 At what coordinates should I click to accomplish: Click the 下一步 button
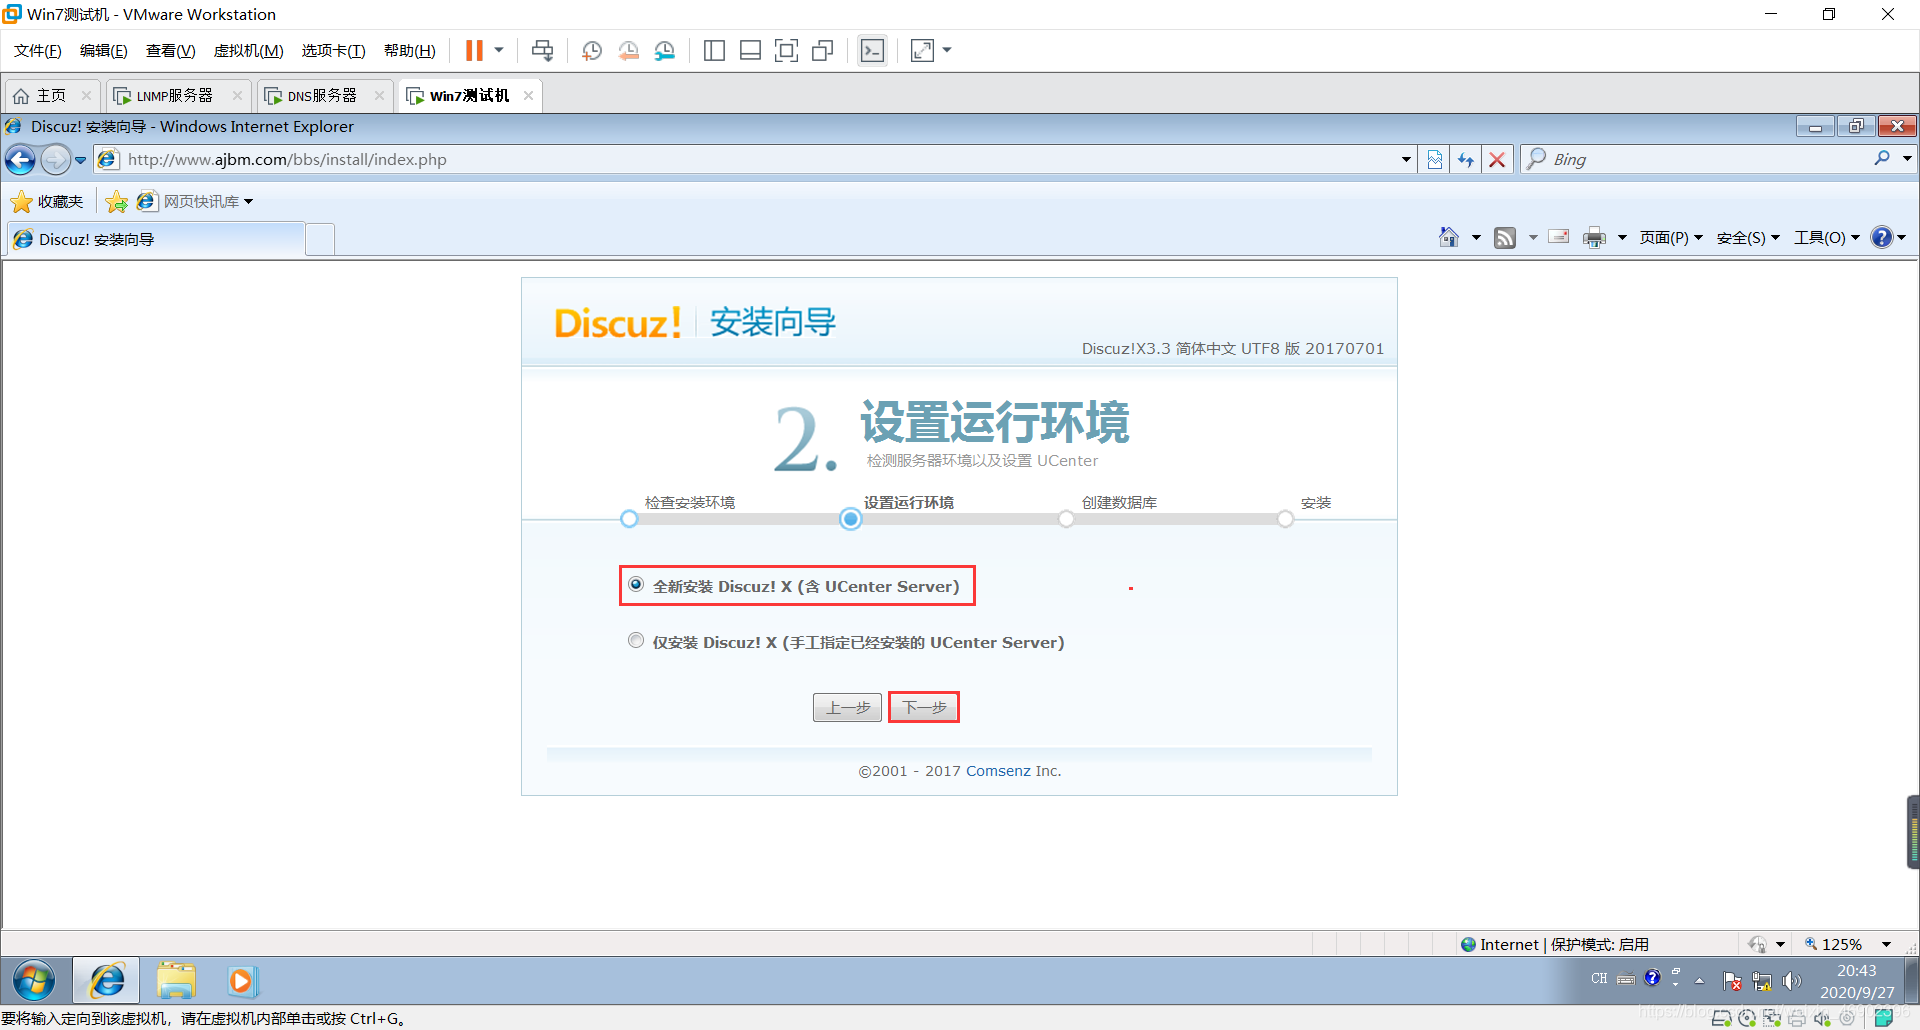[924, 707]
